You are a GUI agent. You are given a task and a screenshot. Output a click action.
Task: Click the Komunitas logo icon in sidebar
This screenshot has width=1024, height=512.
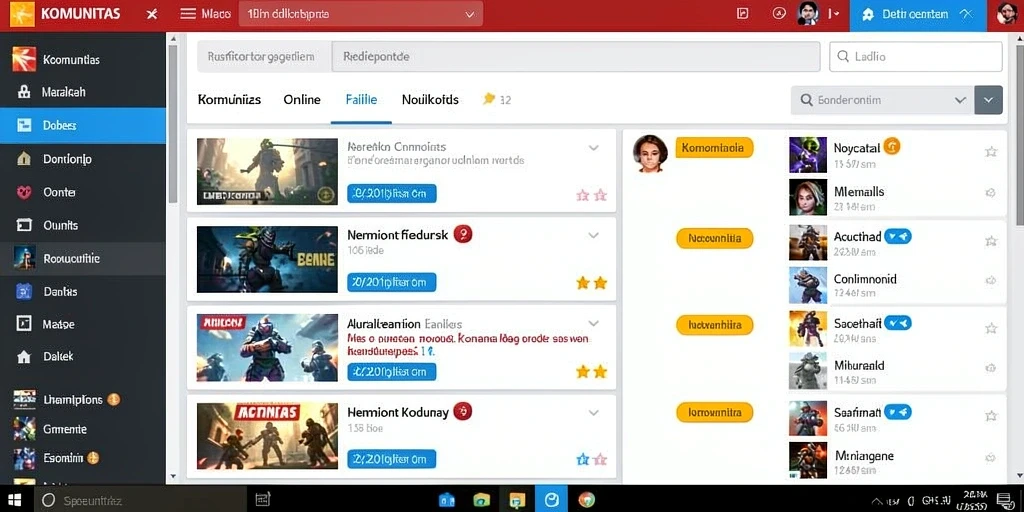(24, 59)
